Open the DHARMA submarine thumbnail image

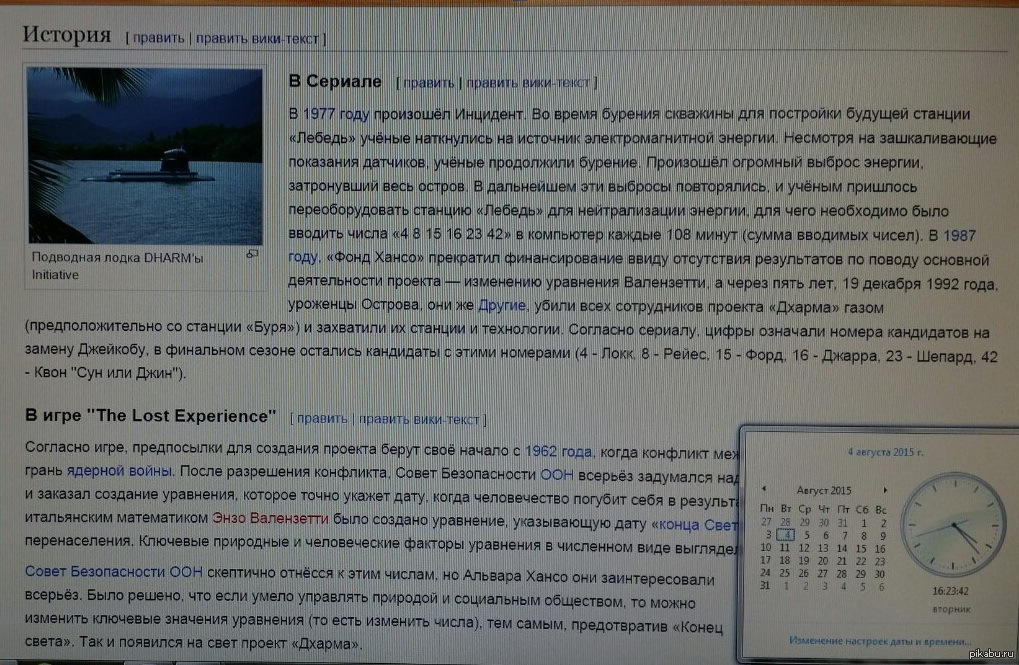[147, 153]
